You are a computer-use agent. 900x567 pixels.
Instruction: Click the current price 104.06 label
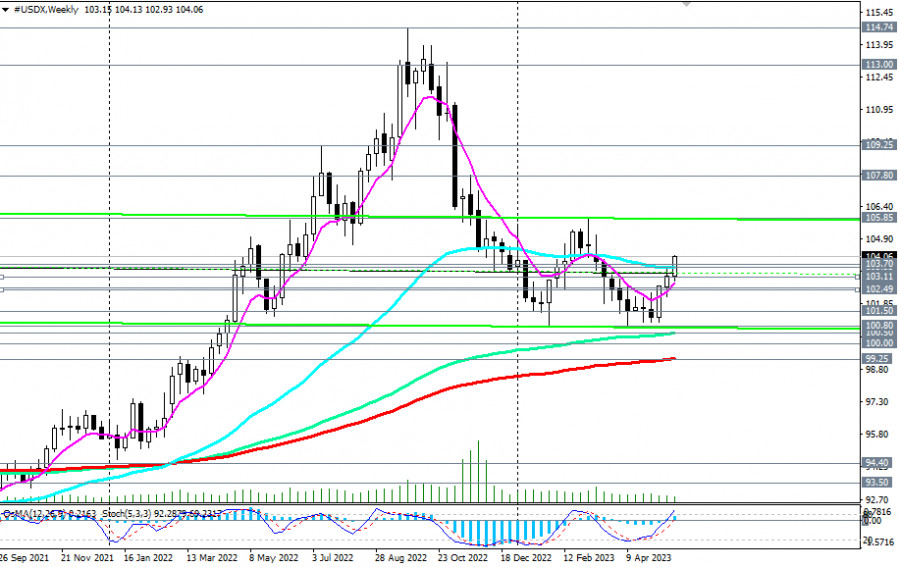pyautogui.click(x=878, y=256)
